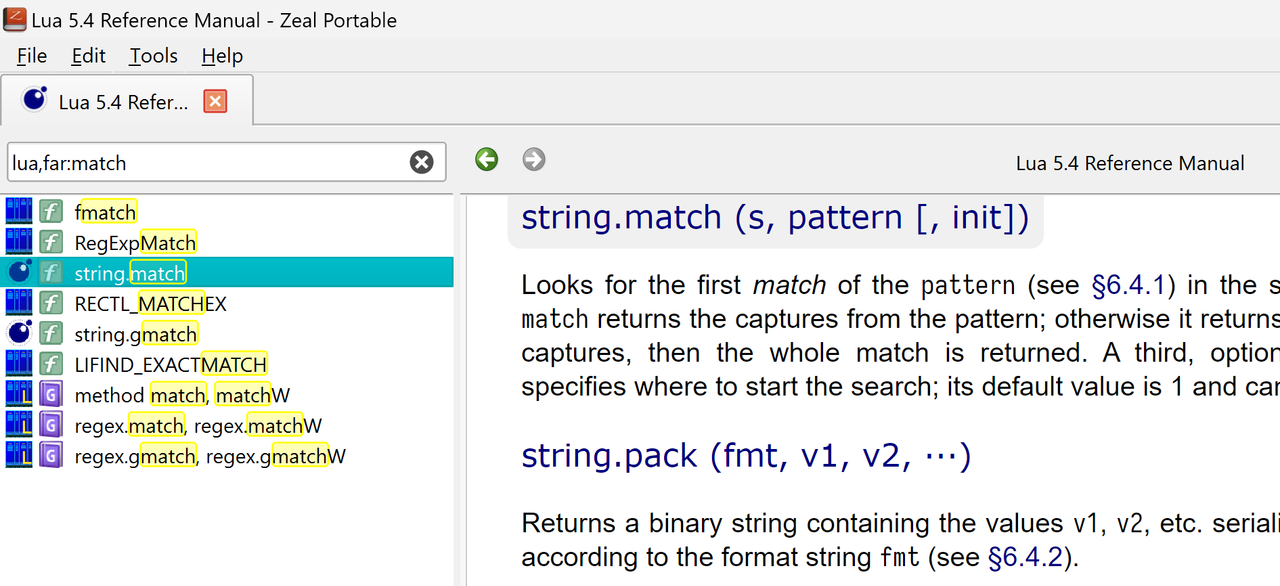The image size is (1280, 586).
Task: Open the Edit menu
Action: [88, 56]
